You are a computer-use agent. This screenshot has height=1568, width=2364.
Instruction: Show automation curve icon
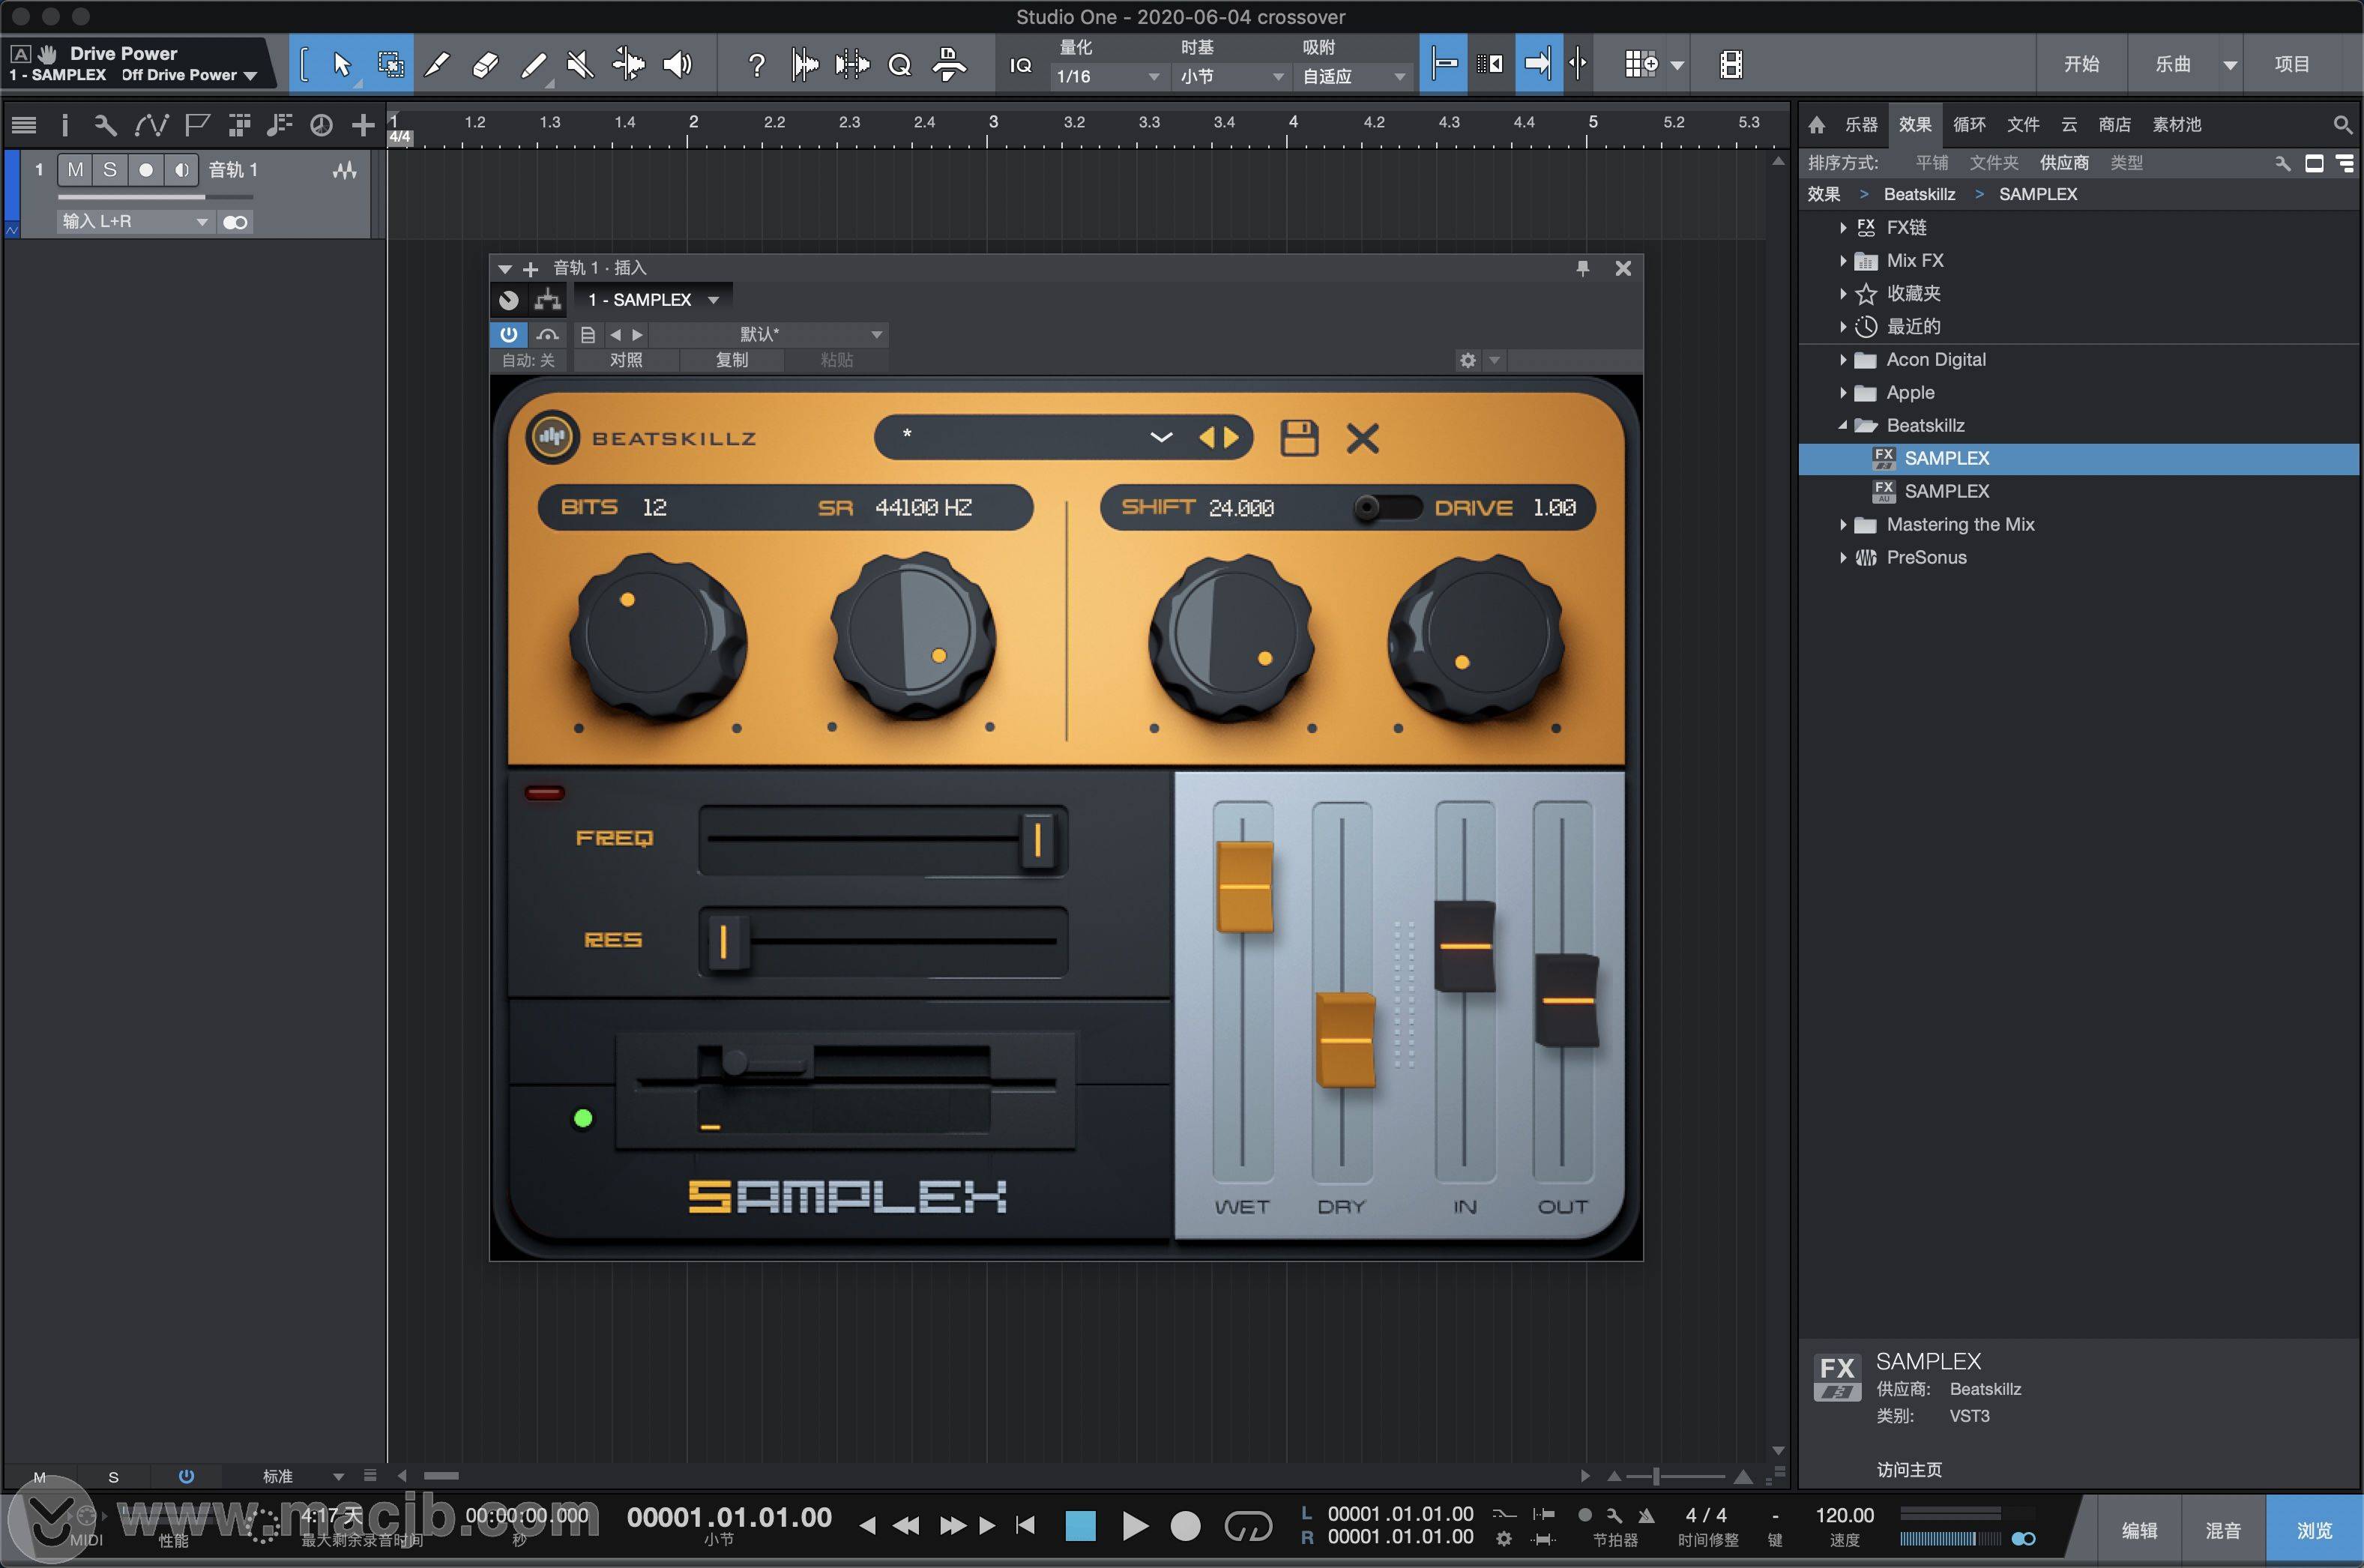click(151, 125)
